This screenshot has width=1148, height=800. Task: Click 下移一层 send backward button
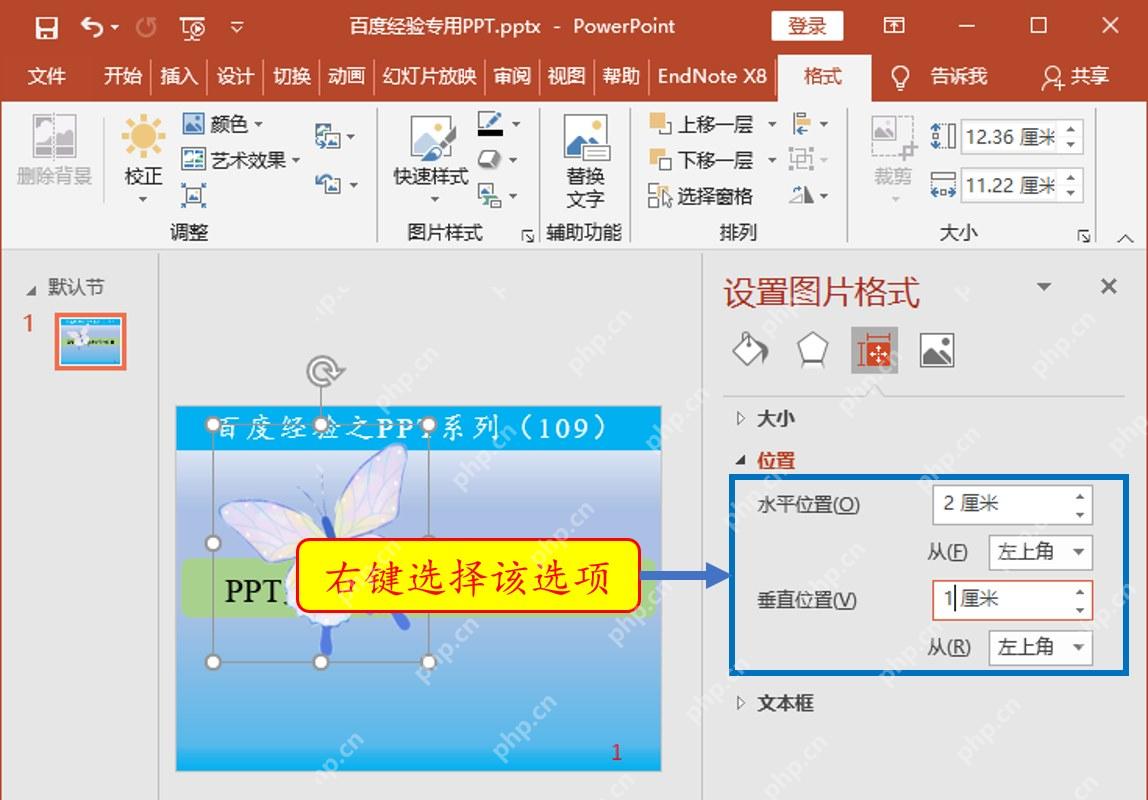coord(701,160)
